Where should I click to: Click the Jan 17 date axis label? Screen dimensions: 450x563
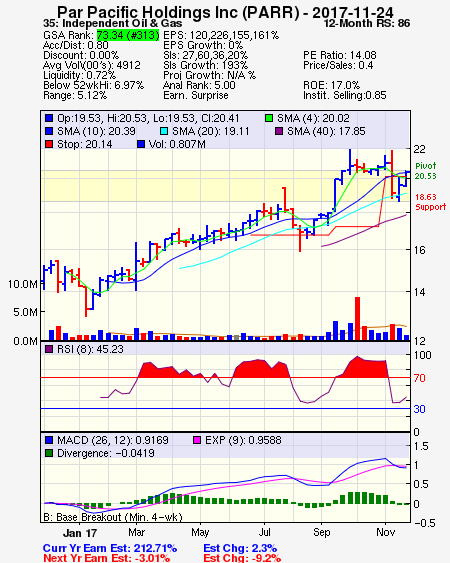pyautogui.click(x=80, y=533)
